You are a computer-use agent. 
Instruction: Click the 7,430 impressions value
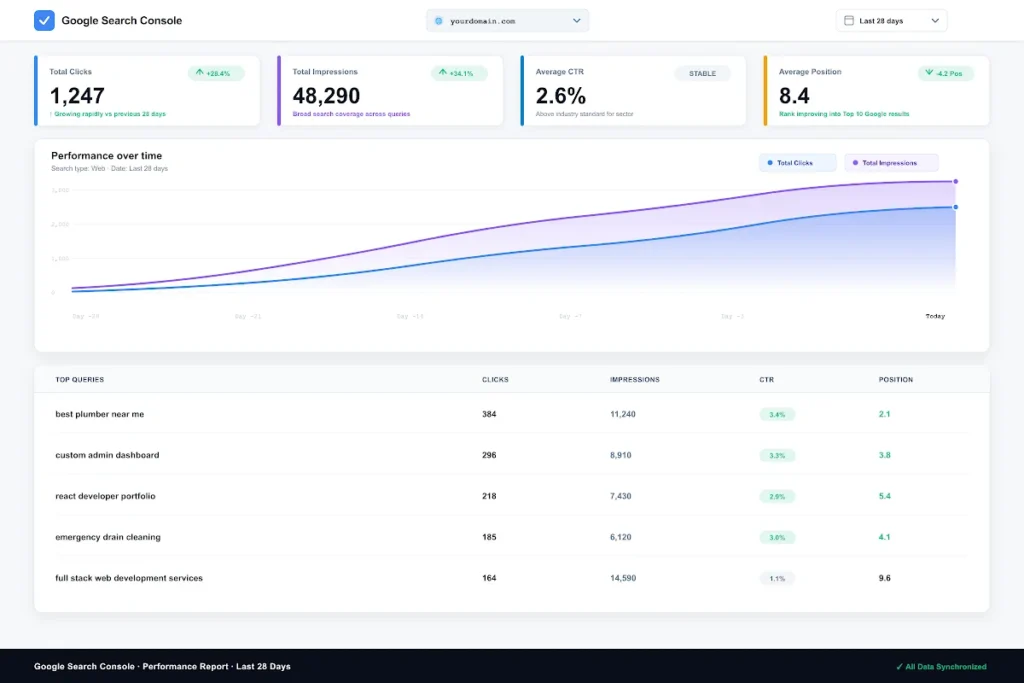point(620,496)
